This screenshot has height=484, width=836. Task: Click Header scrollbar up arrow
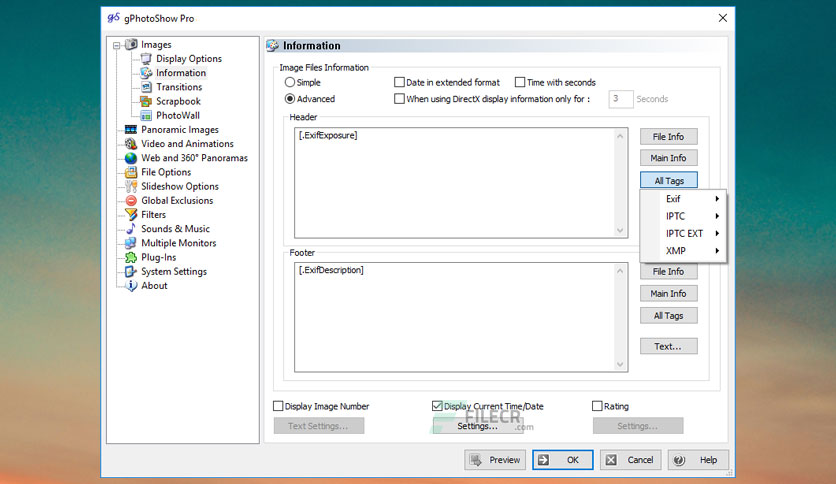(620, 136)
